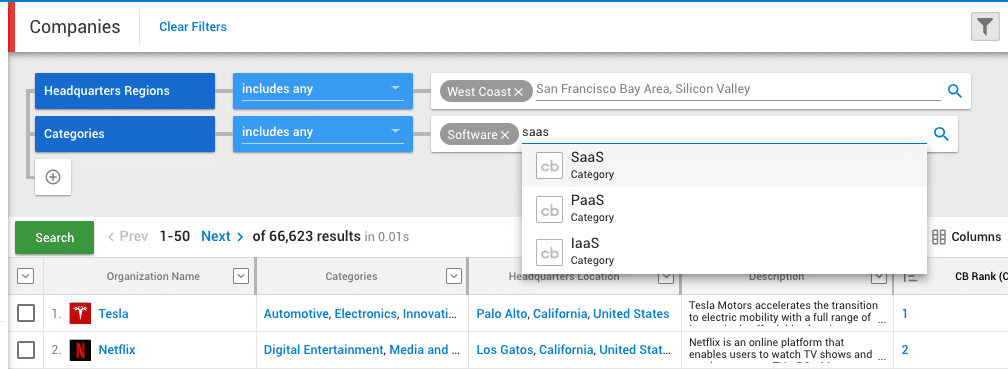The image size is (1008, 369).
Task: Click Electronics category link
Action: [x=365, y=314]
